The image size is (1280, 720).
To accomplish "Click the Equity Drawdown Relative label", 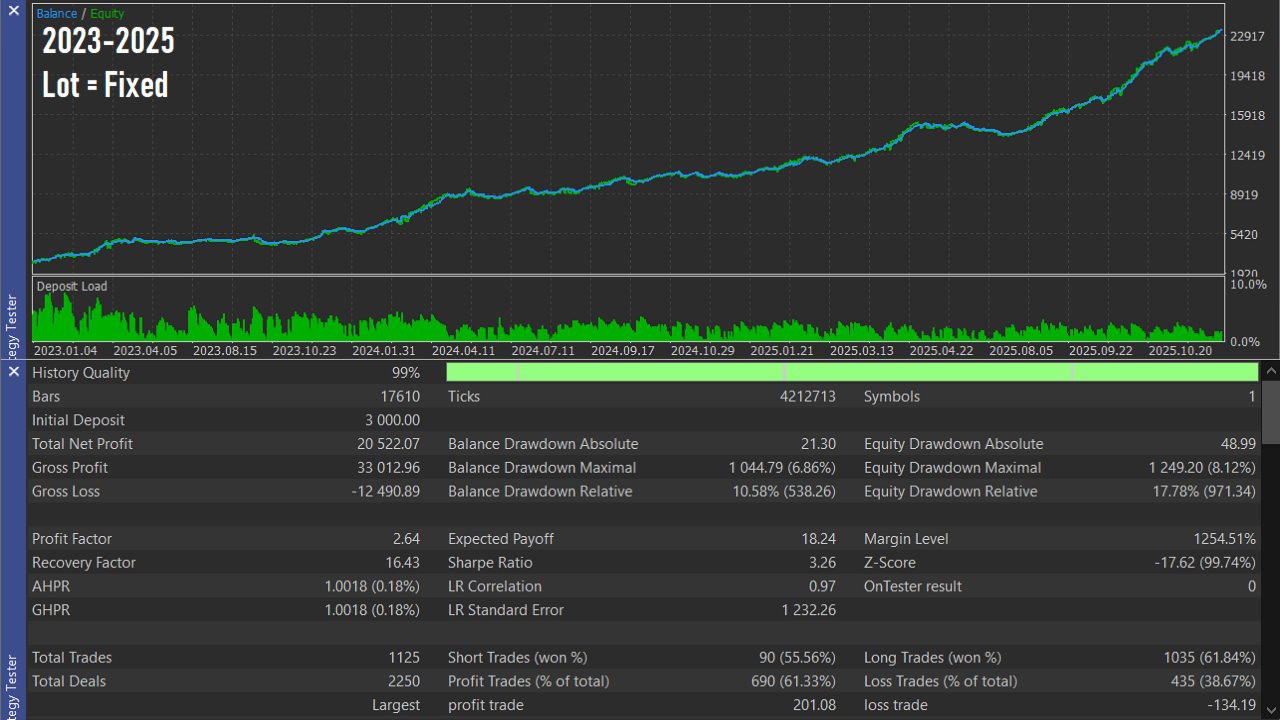I will pos(950,492).
